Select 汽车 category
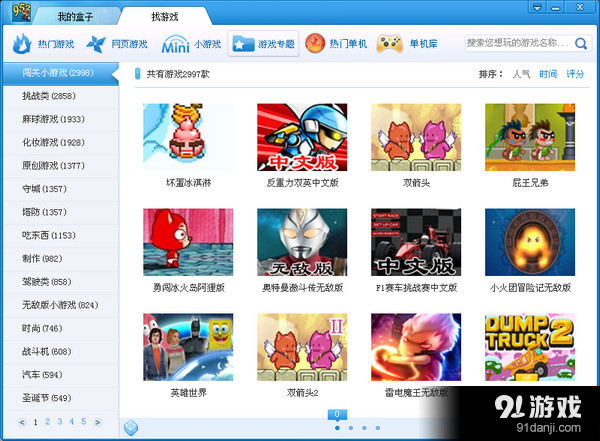The width and height of the screenshot is (600, 441). (60, 375)
